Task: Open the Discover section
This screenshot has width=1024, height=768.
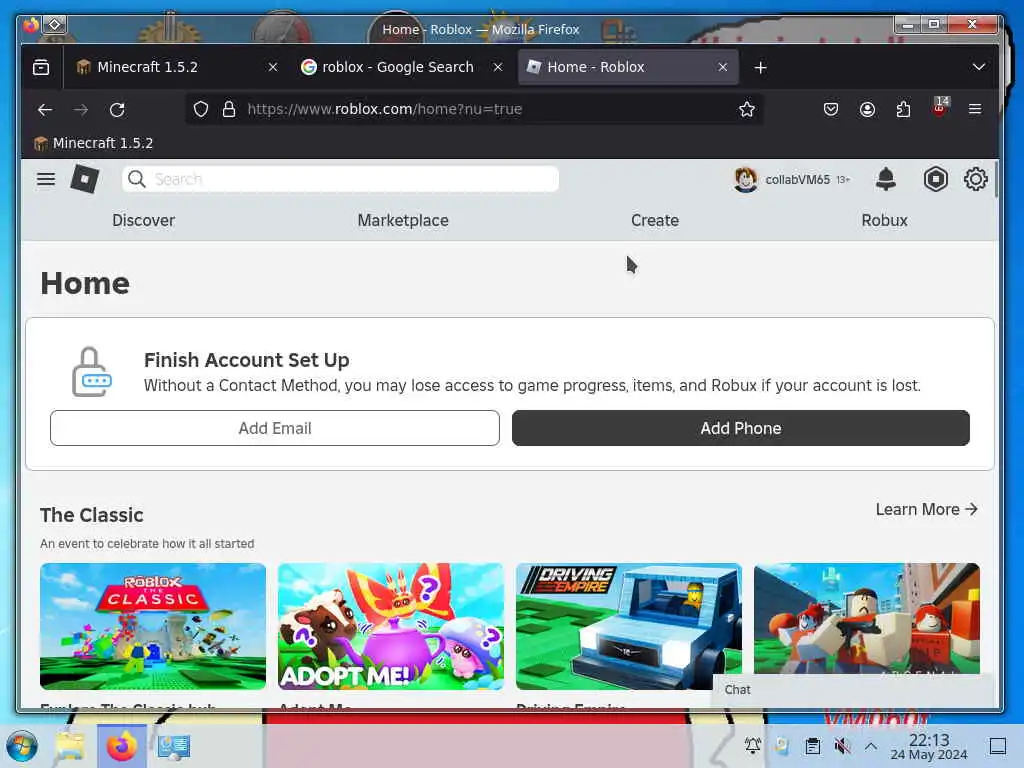Action: [144, 221]
